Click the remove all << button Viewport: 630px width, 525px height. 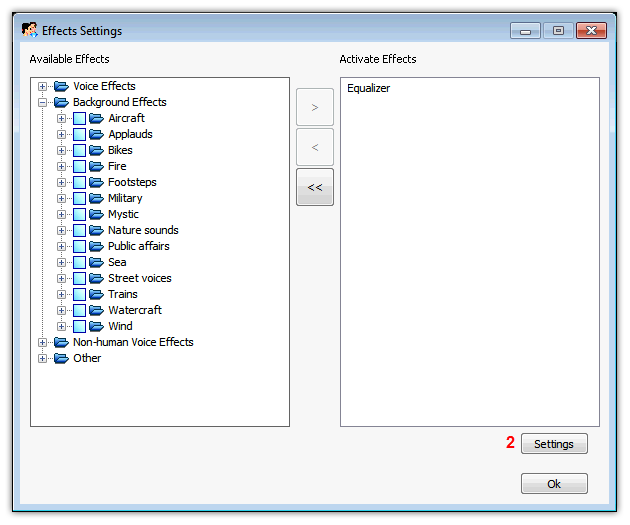pyautogui.click(x=315, y=187)
